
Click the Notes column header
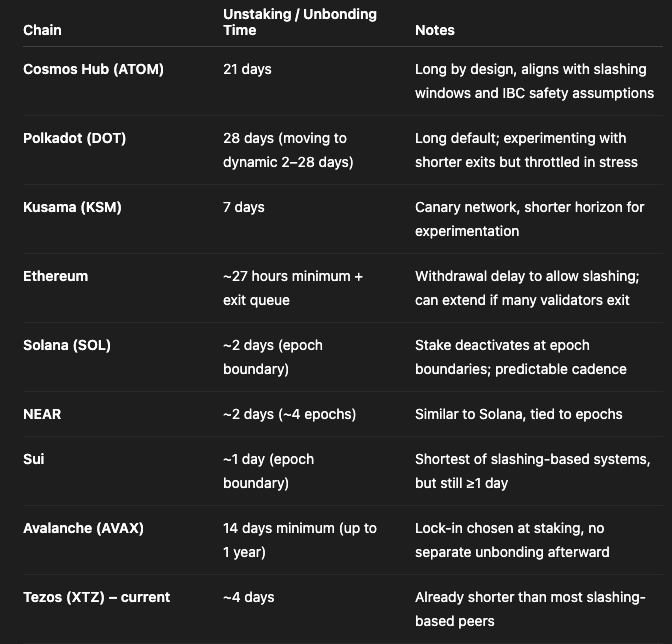click(x=435, y=30)
